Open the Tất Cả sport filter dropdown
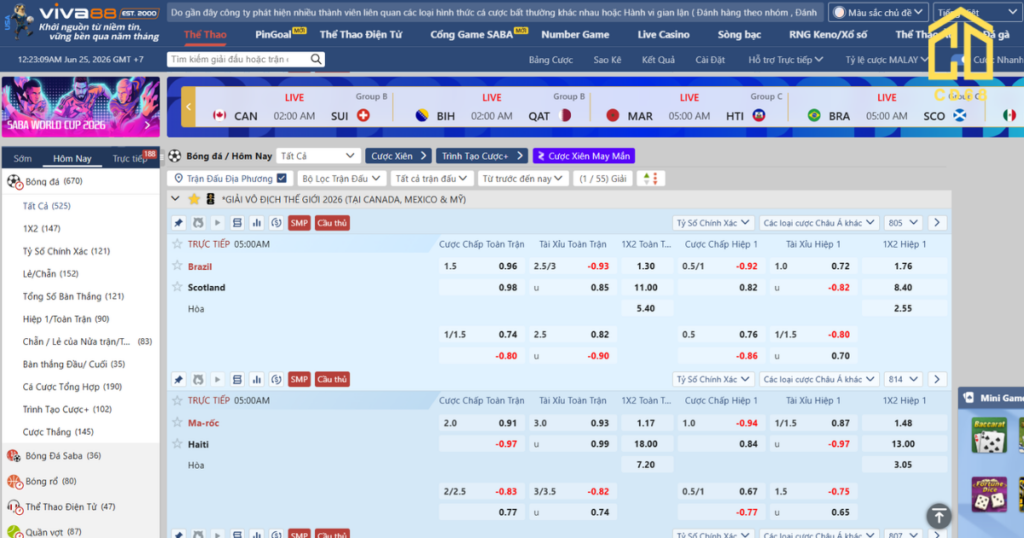 tap(317, 156)
